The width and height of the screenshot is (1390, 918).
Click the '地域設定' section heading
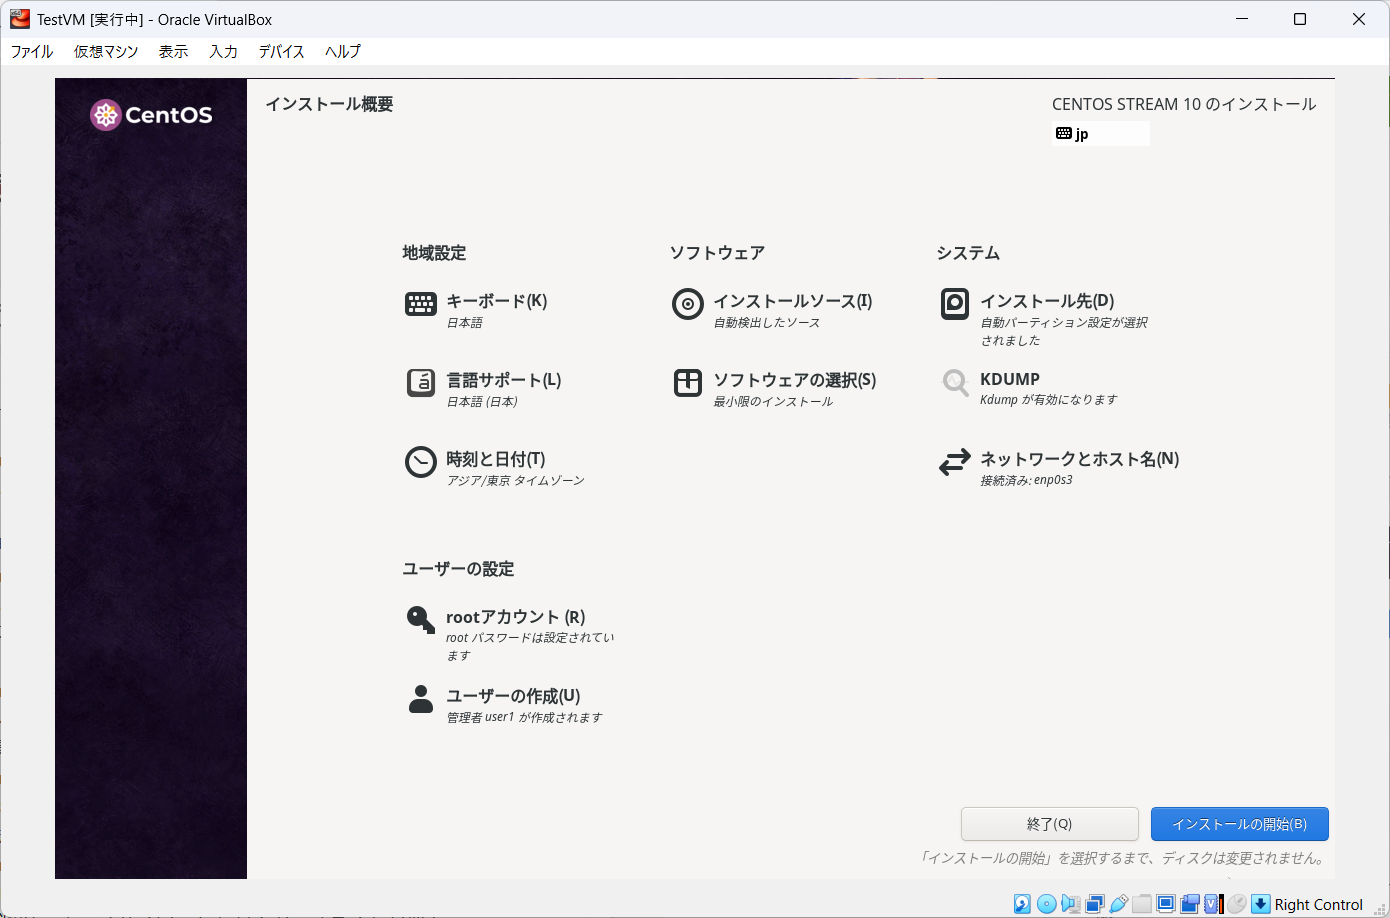(x=434, y=253)
